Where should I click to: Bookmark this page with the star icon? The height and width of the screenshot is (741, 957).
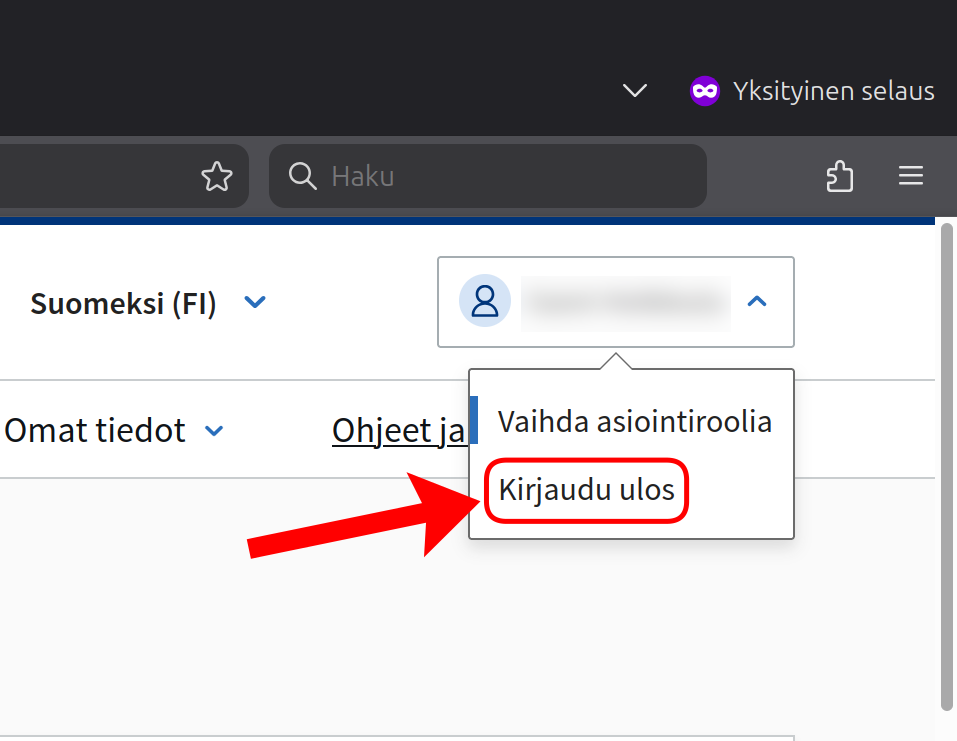217,177
